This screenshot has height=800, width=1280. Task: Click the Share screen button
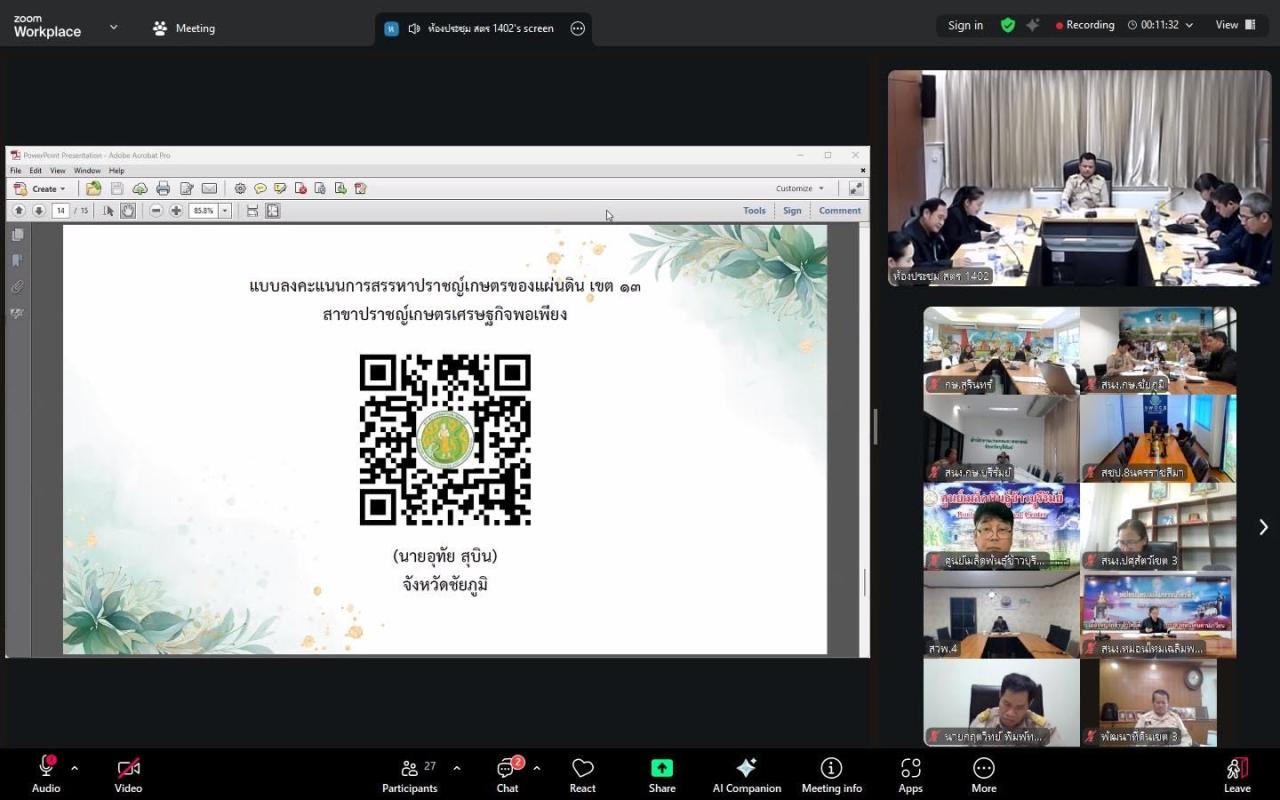point(662,774)
